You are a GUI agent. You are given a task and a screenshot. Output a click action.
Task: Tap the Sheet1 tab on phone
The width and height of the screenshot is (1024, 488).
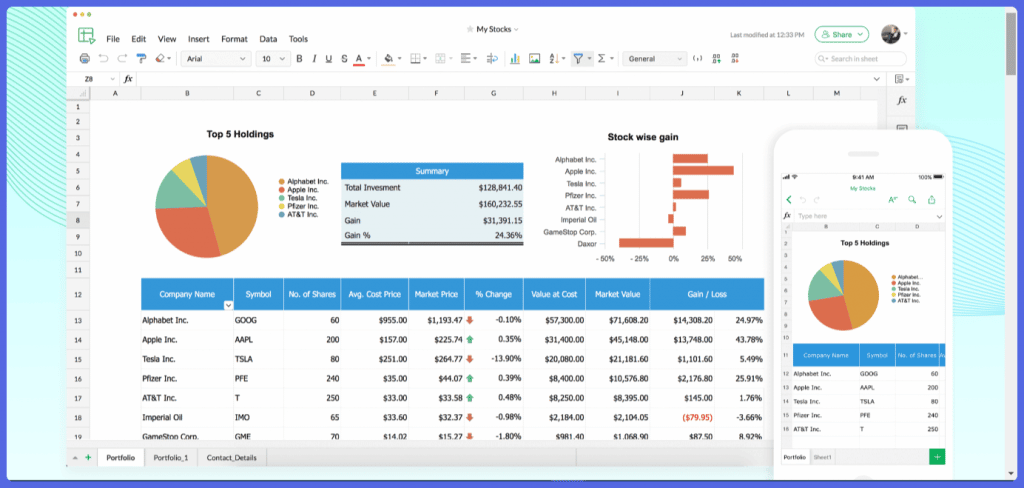pos(822,458)
